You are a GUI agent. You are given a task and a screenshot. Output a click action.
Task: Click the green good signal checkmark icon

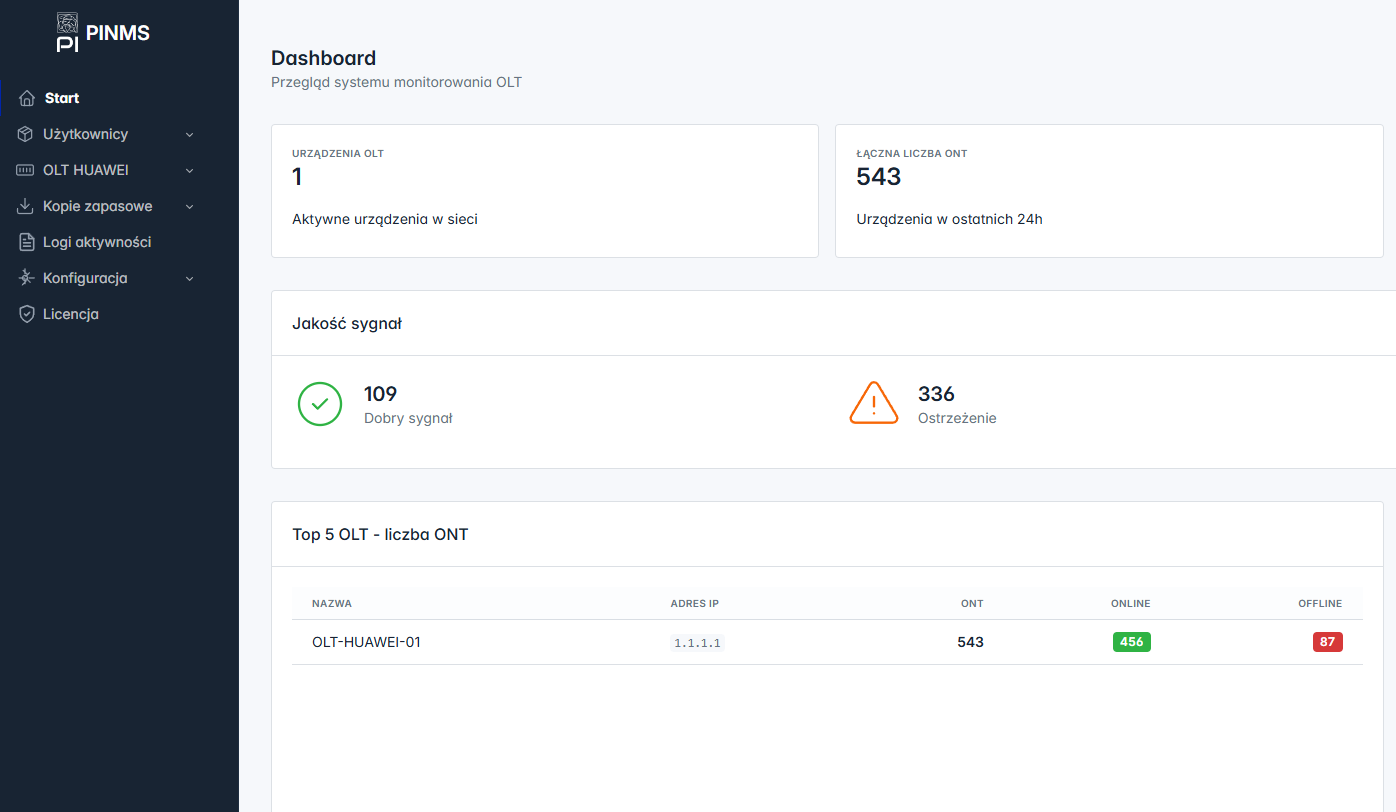320,404
